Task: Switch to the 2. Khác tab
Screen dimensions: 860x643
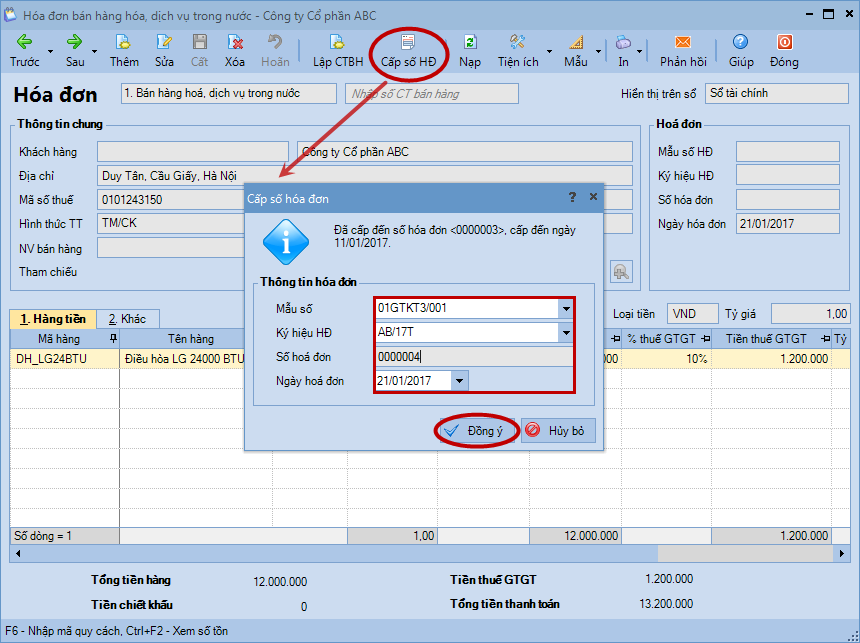Action: (127, 319)
